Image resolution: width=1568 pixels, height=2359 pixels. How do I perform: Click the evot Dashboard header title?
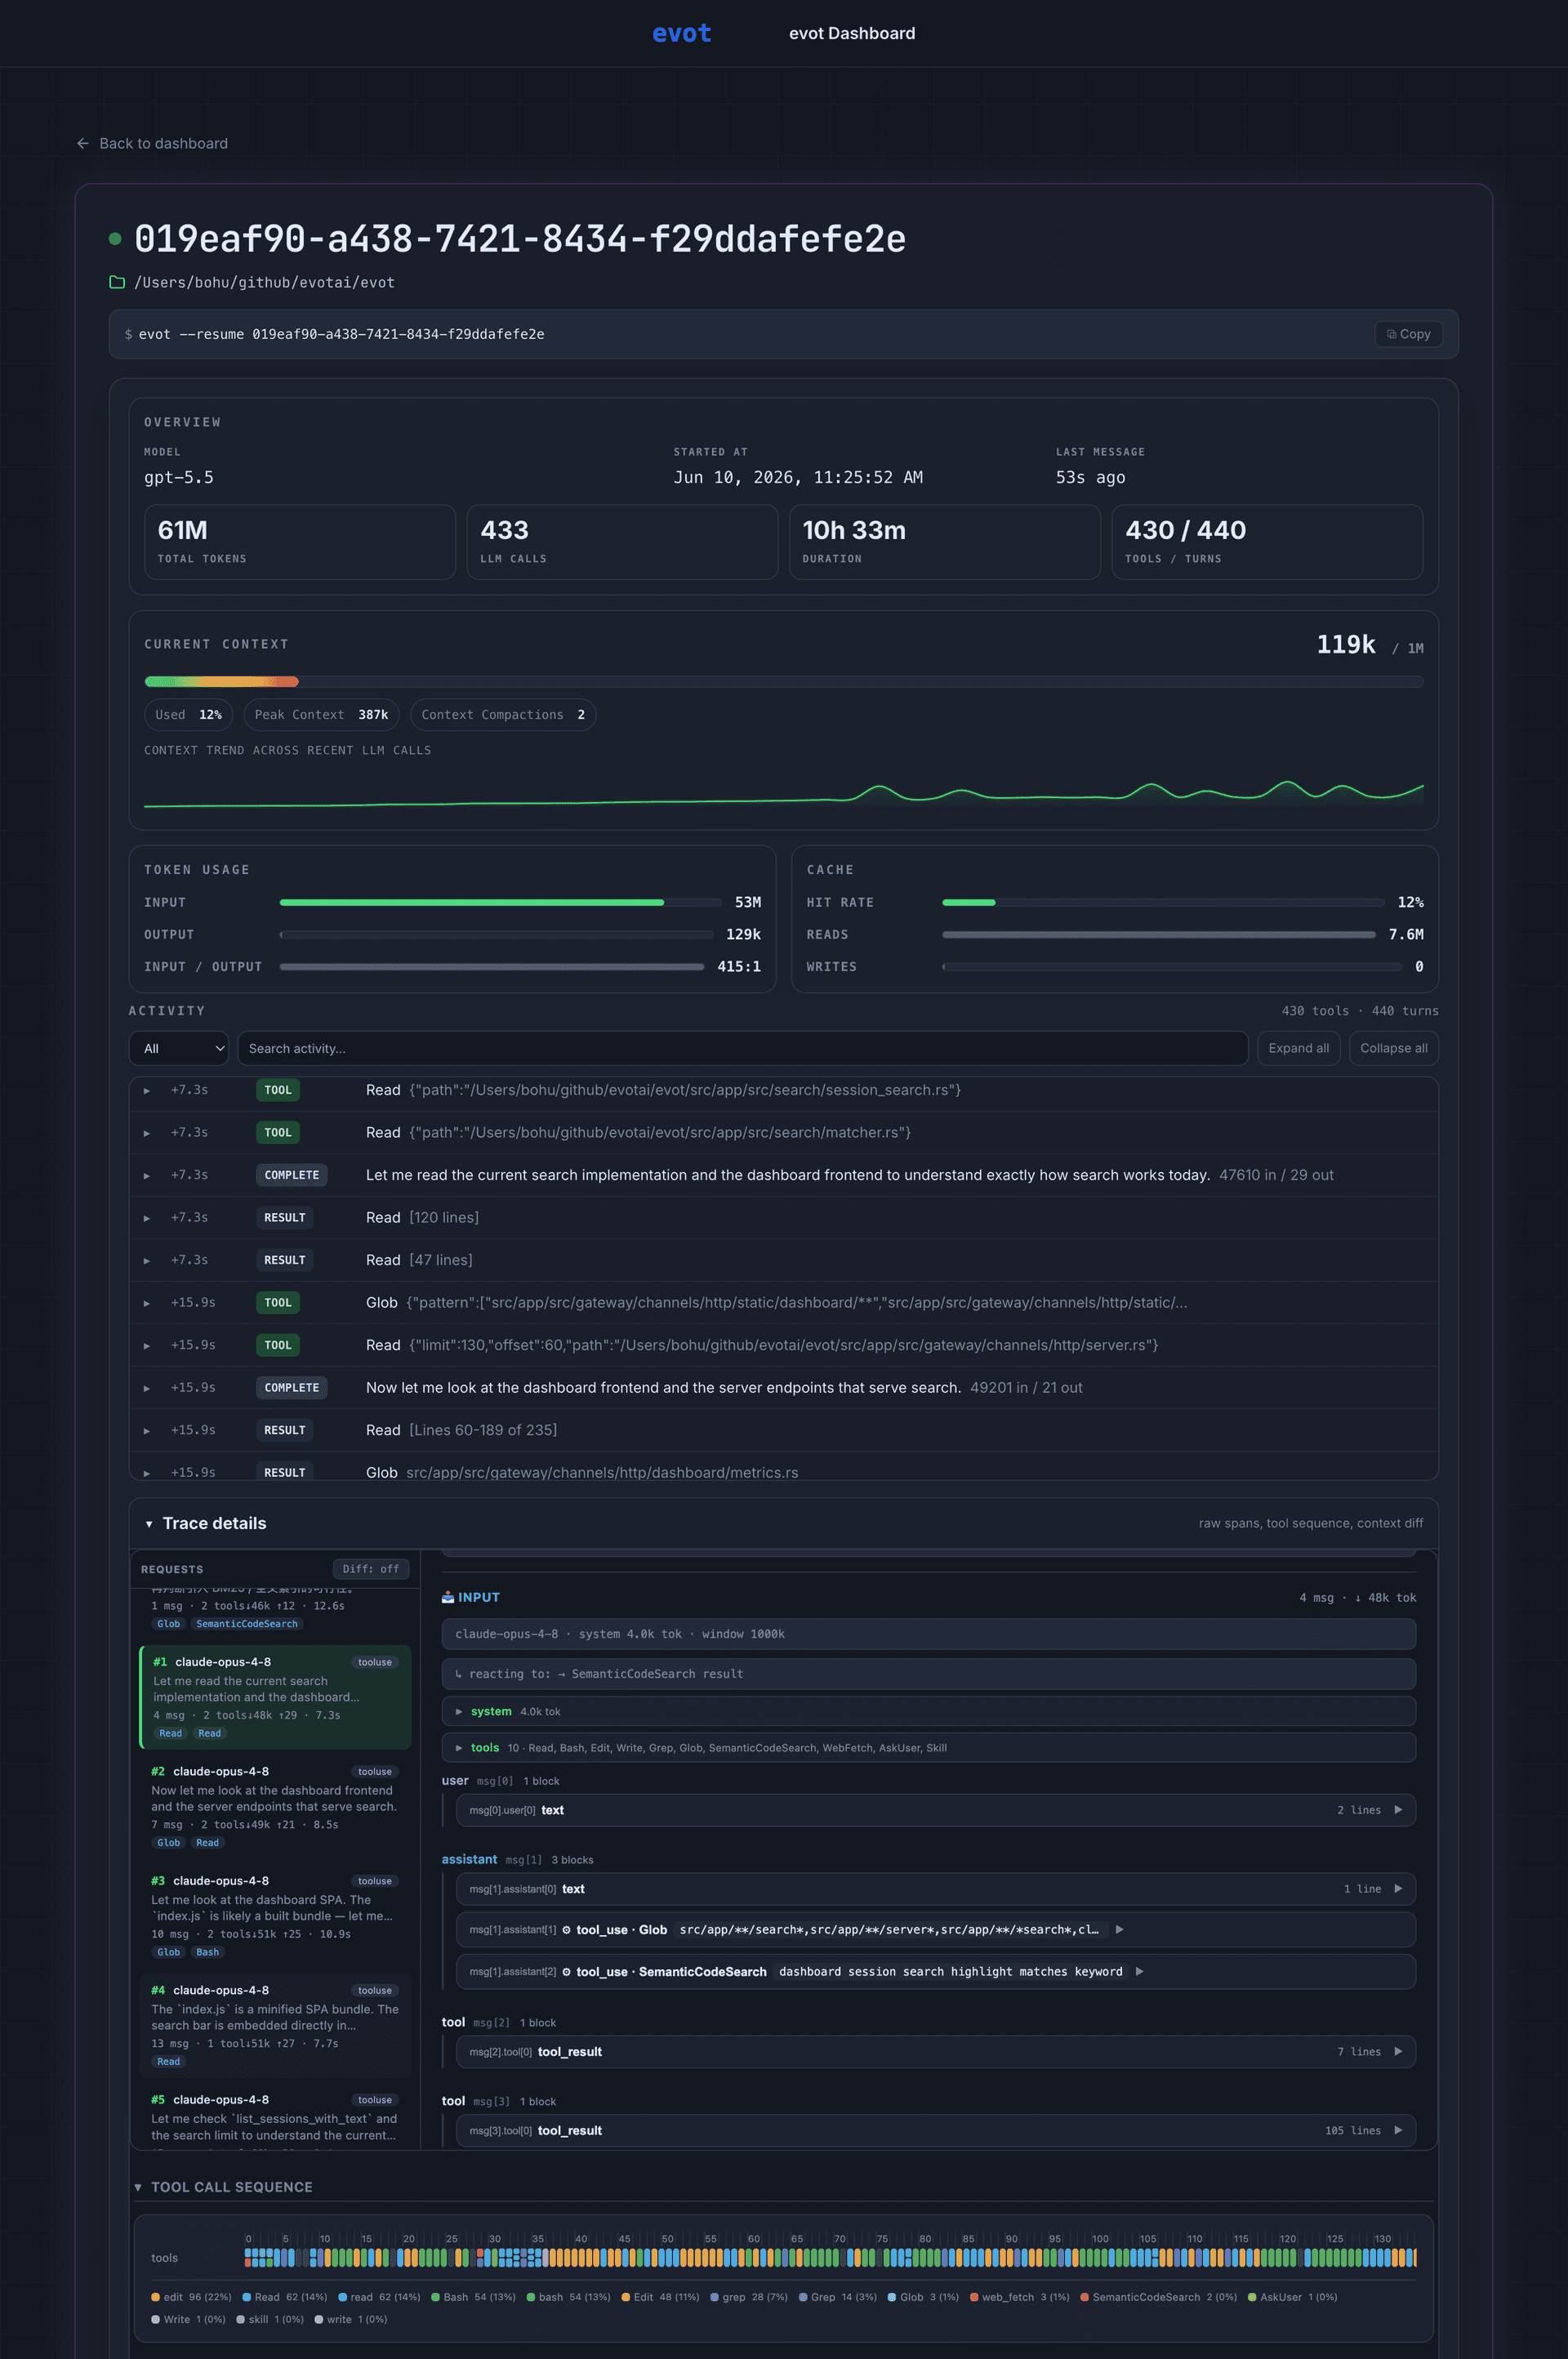pos(851,33)
